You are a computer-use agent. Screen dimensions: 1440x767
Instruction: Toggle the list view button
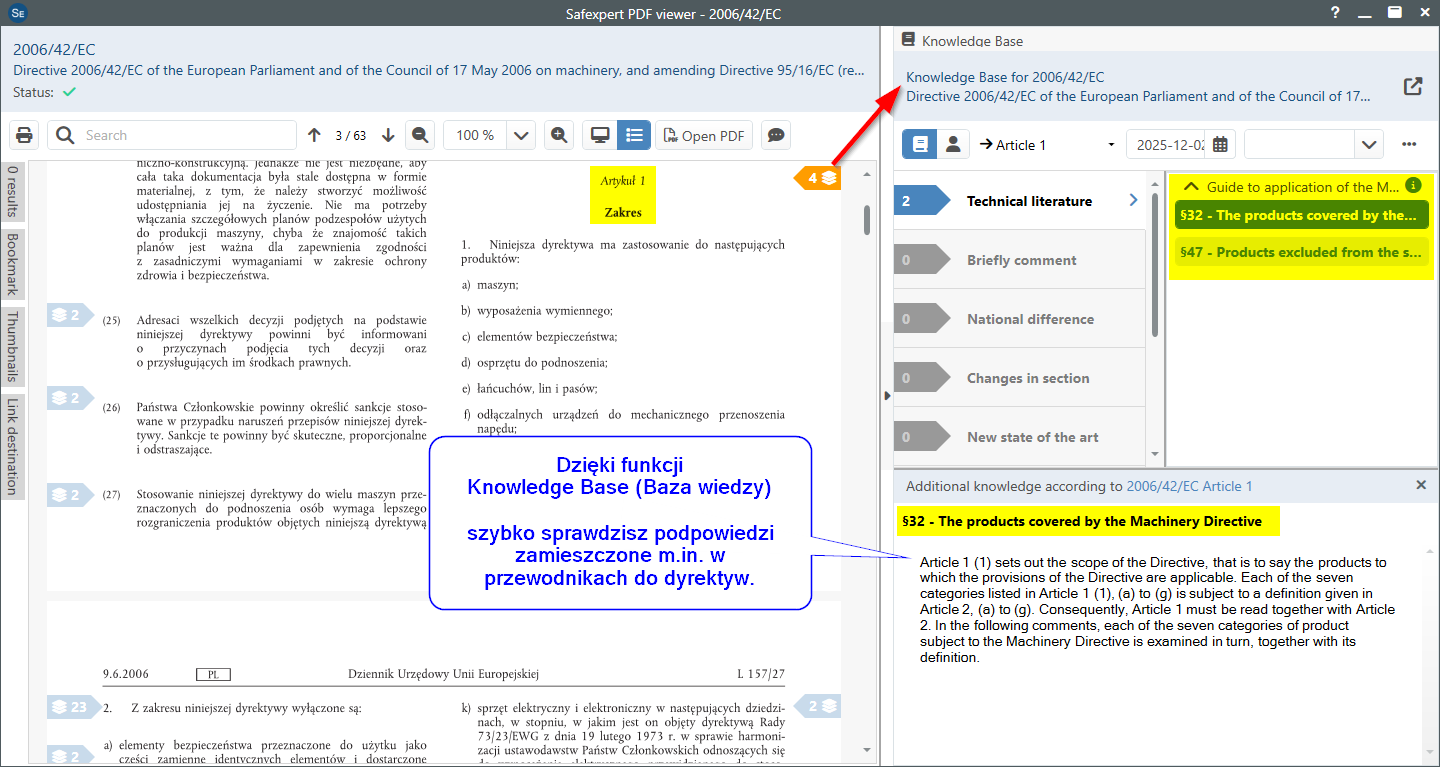pyautogui.click(x=633, y=135)
